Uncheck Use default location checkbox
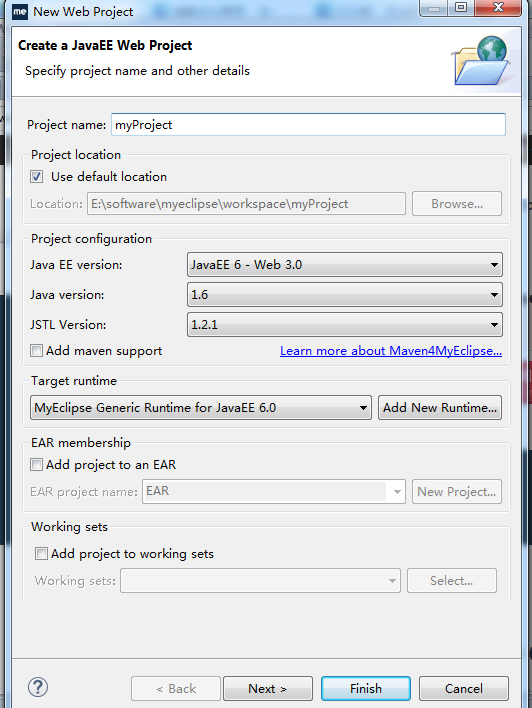The image size is (532, 708). coord(37,177)
